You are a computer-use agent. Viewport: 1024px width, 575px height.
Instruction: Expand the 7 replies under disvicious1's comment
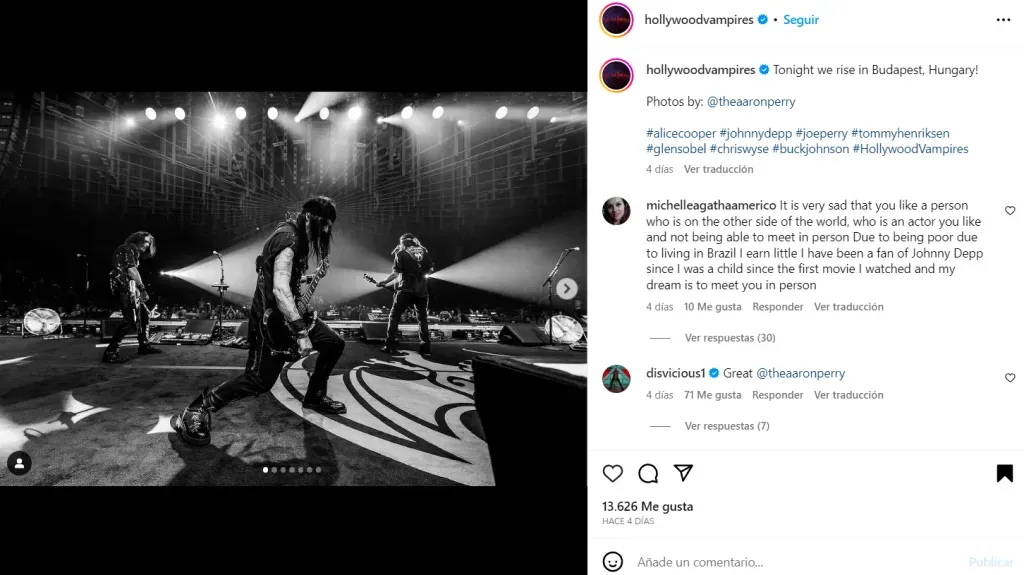coord(726,426)
